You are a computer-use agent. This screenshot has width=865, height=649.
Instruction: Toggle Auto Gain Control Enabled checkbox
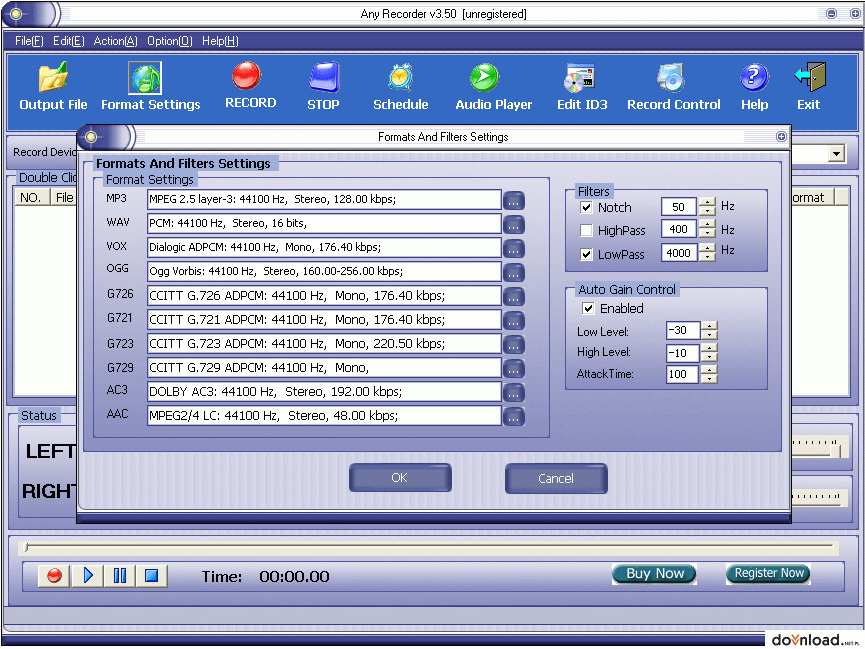589,308
